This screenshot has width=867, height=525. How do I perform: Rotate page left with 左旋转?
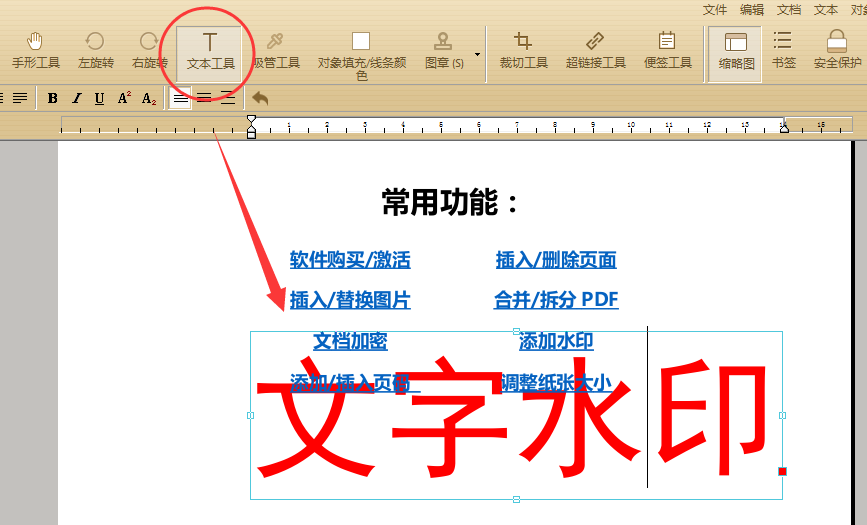95,50
